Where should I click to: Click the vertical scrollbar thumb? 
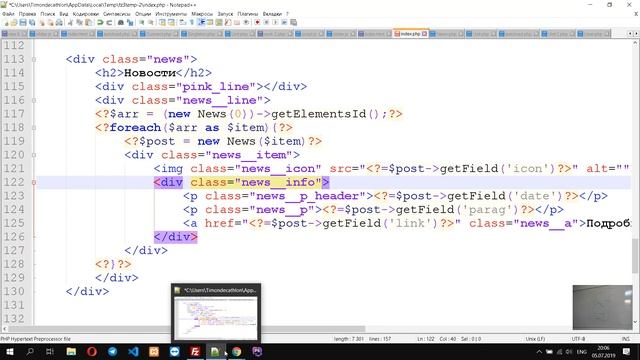click(x=635, y=255)
